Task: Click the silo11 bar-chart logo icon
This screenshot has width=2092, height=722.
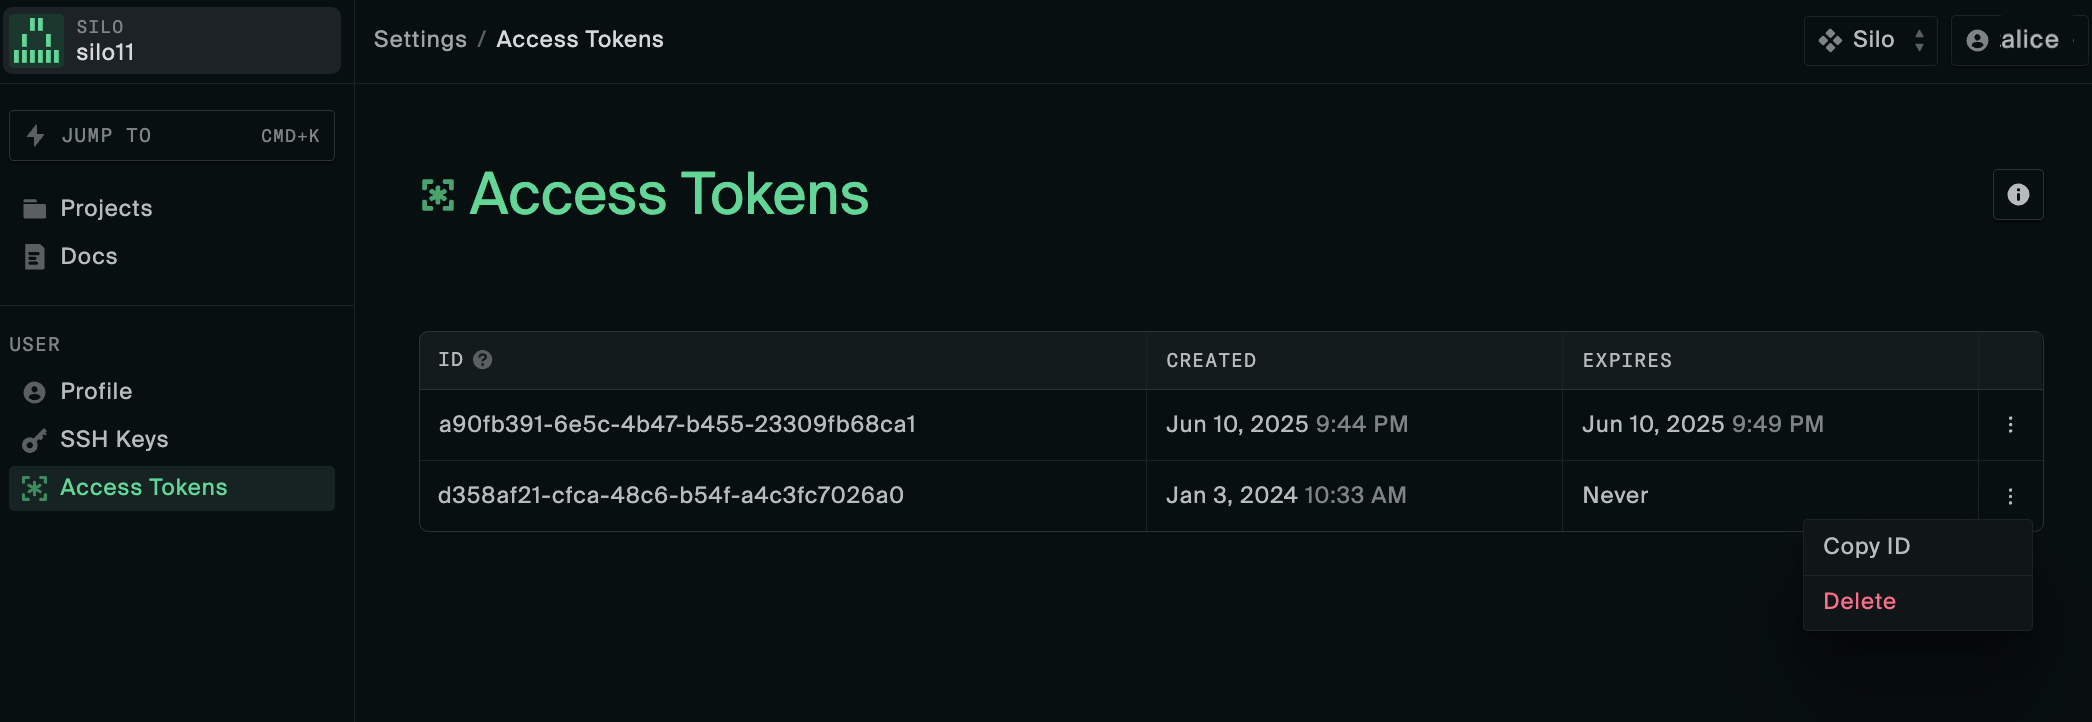Action: tap(36, 40)
